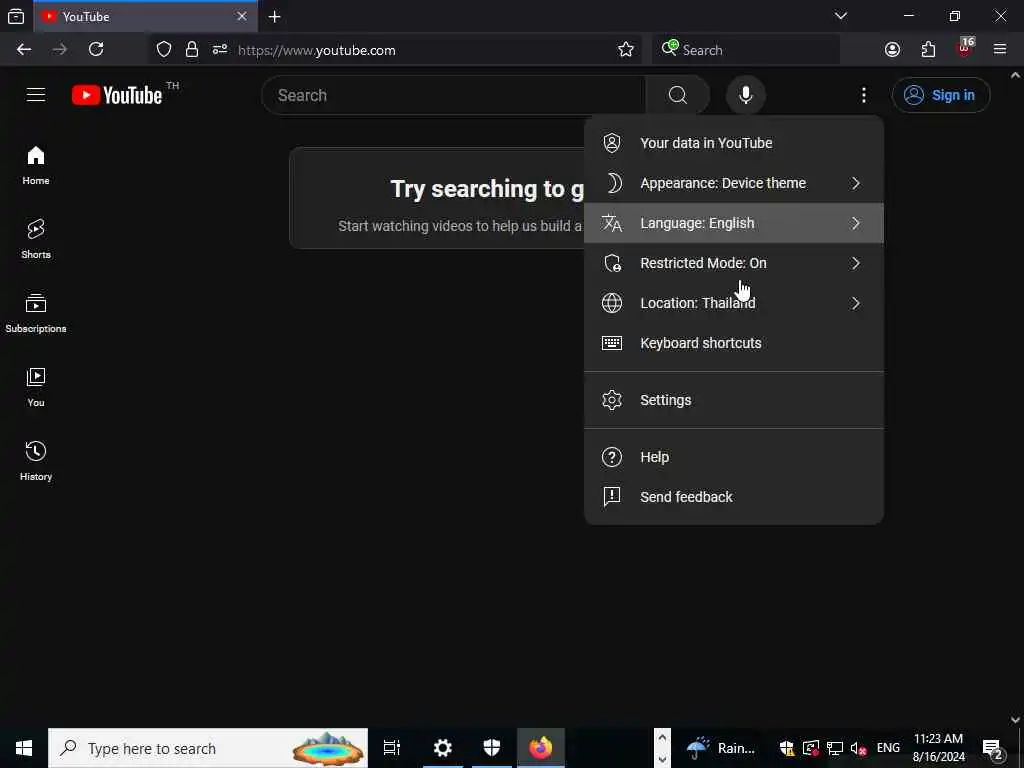Open the rain weather widget on taskbar
This screenshot has height=768, width=1024.
pyautogui.click(x=720, y=748)
